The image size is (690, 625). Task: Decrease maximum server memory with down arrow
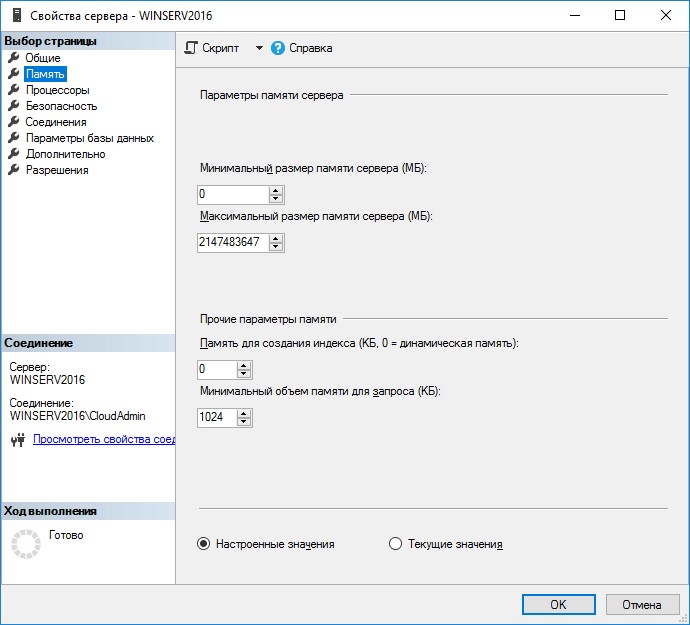coord(276,247)
